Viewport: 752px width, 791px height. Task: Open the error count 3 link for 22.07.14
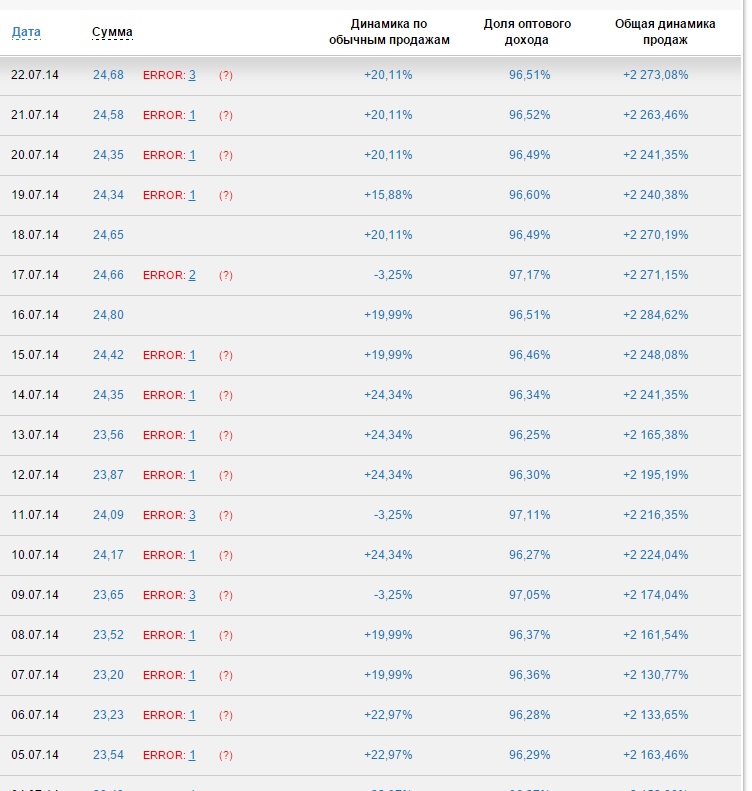point(192,75)
